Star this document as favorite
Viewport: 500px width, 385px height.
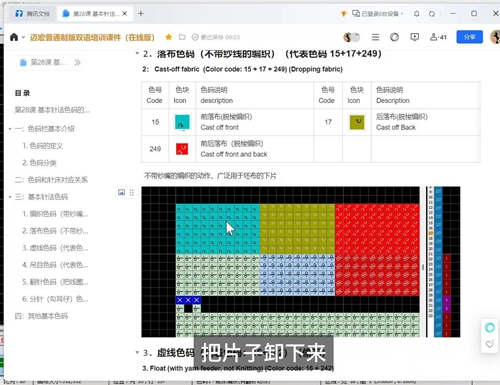click(x=169, y=37)
